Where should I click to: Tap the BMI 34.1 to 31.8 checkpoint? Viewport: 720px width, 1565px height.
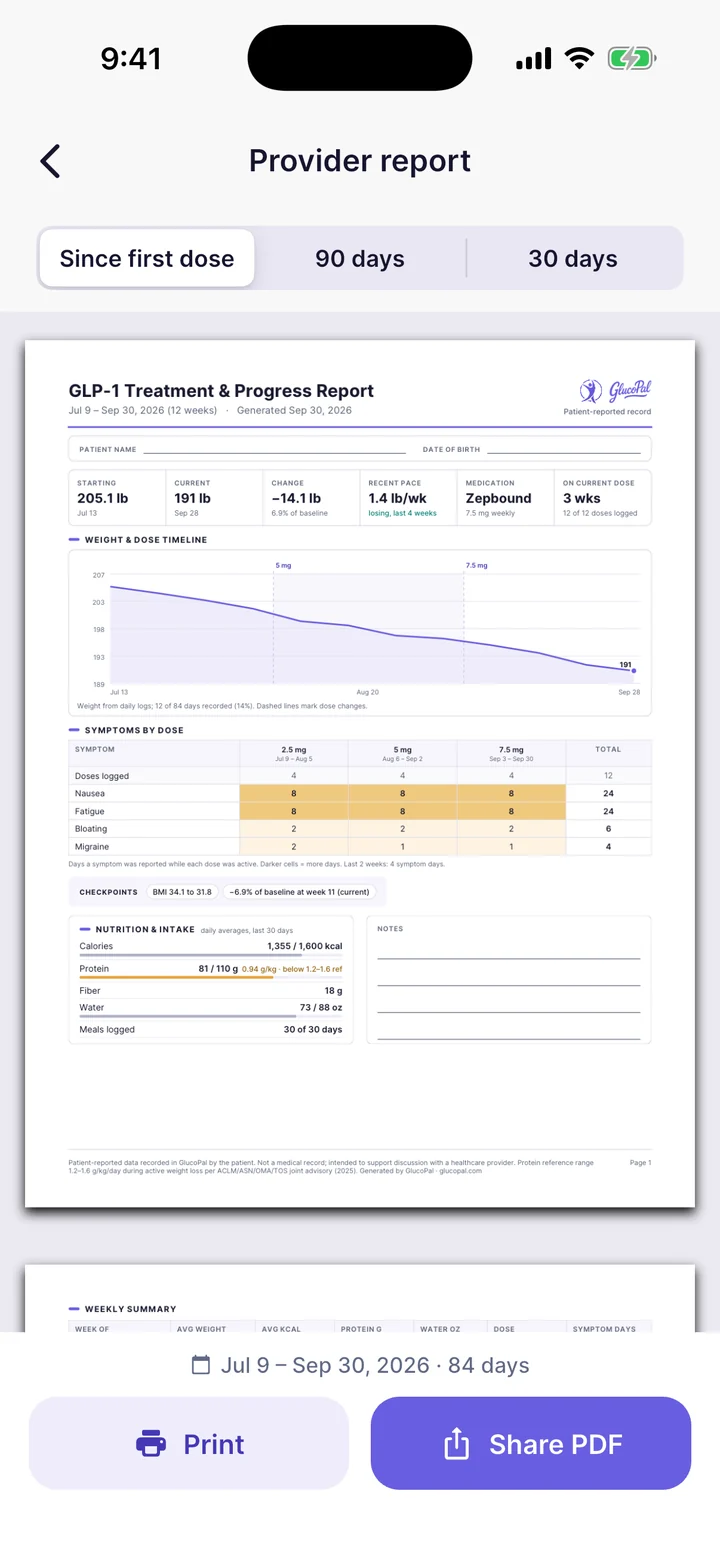tap(182, 891)
